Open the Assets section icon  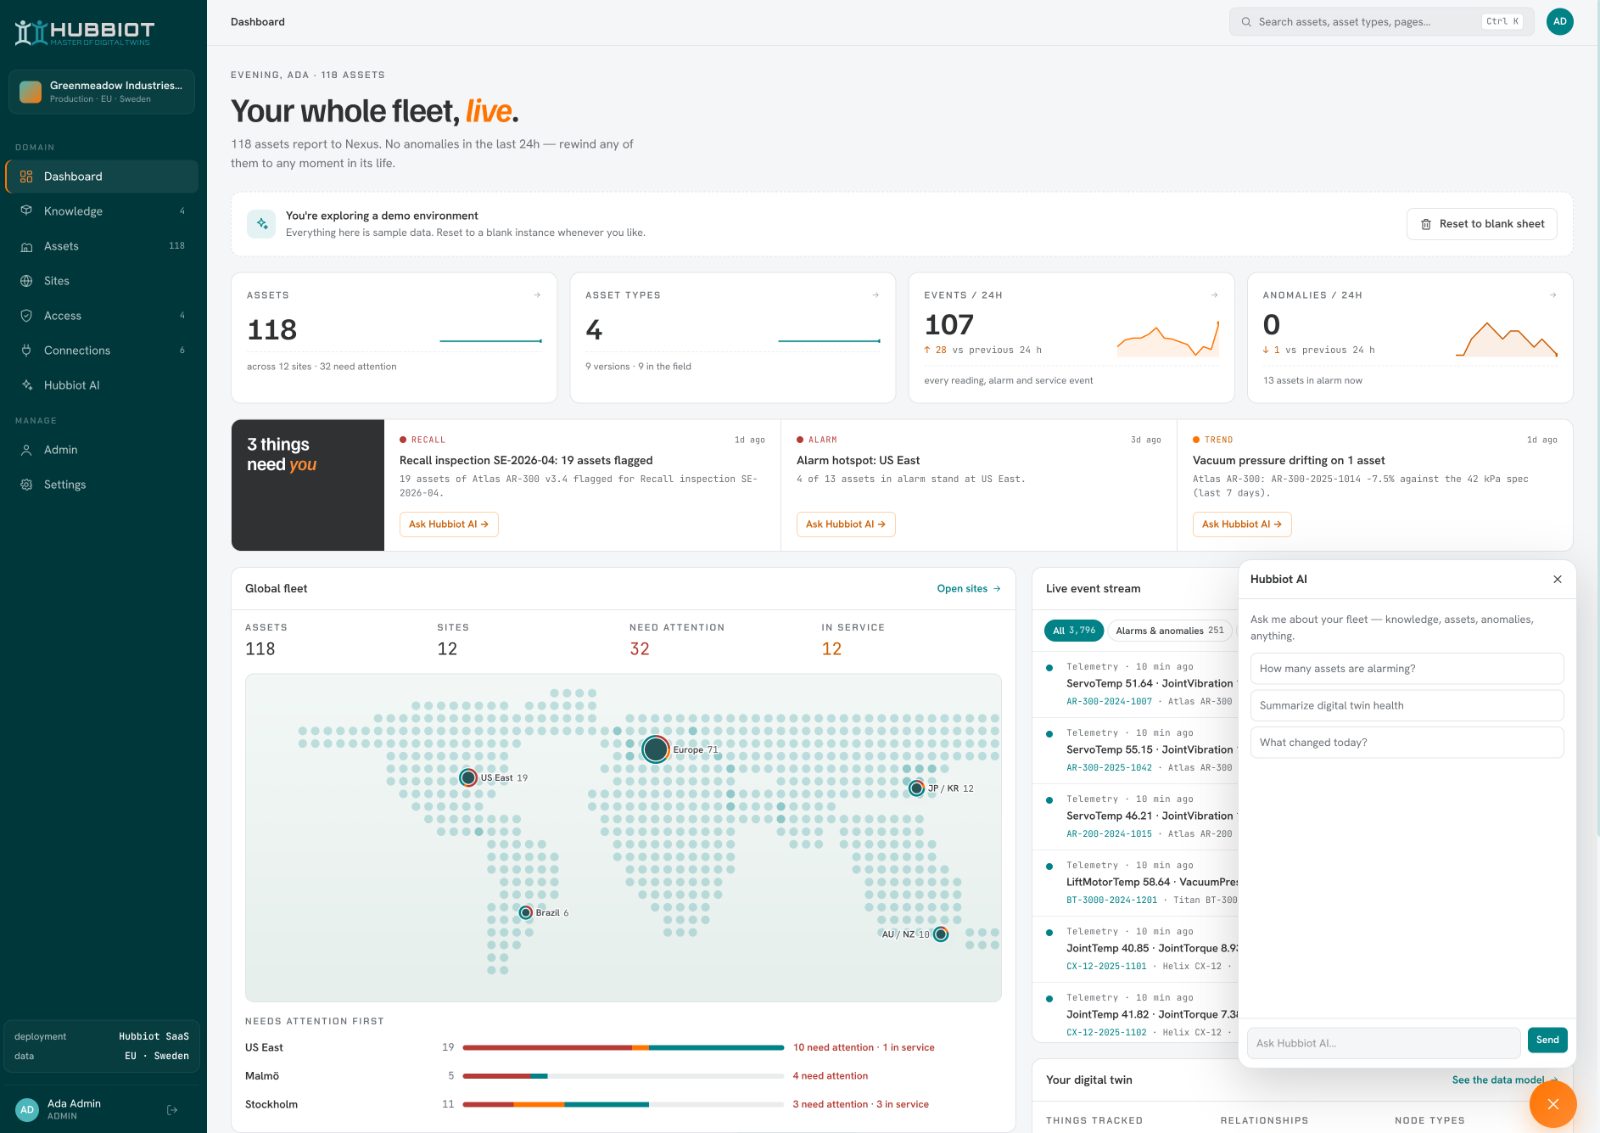click(26, 246)
